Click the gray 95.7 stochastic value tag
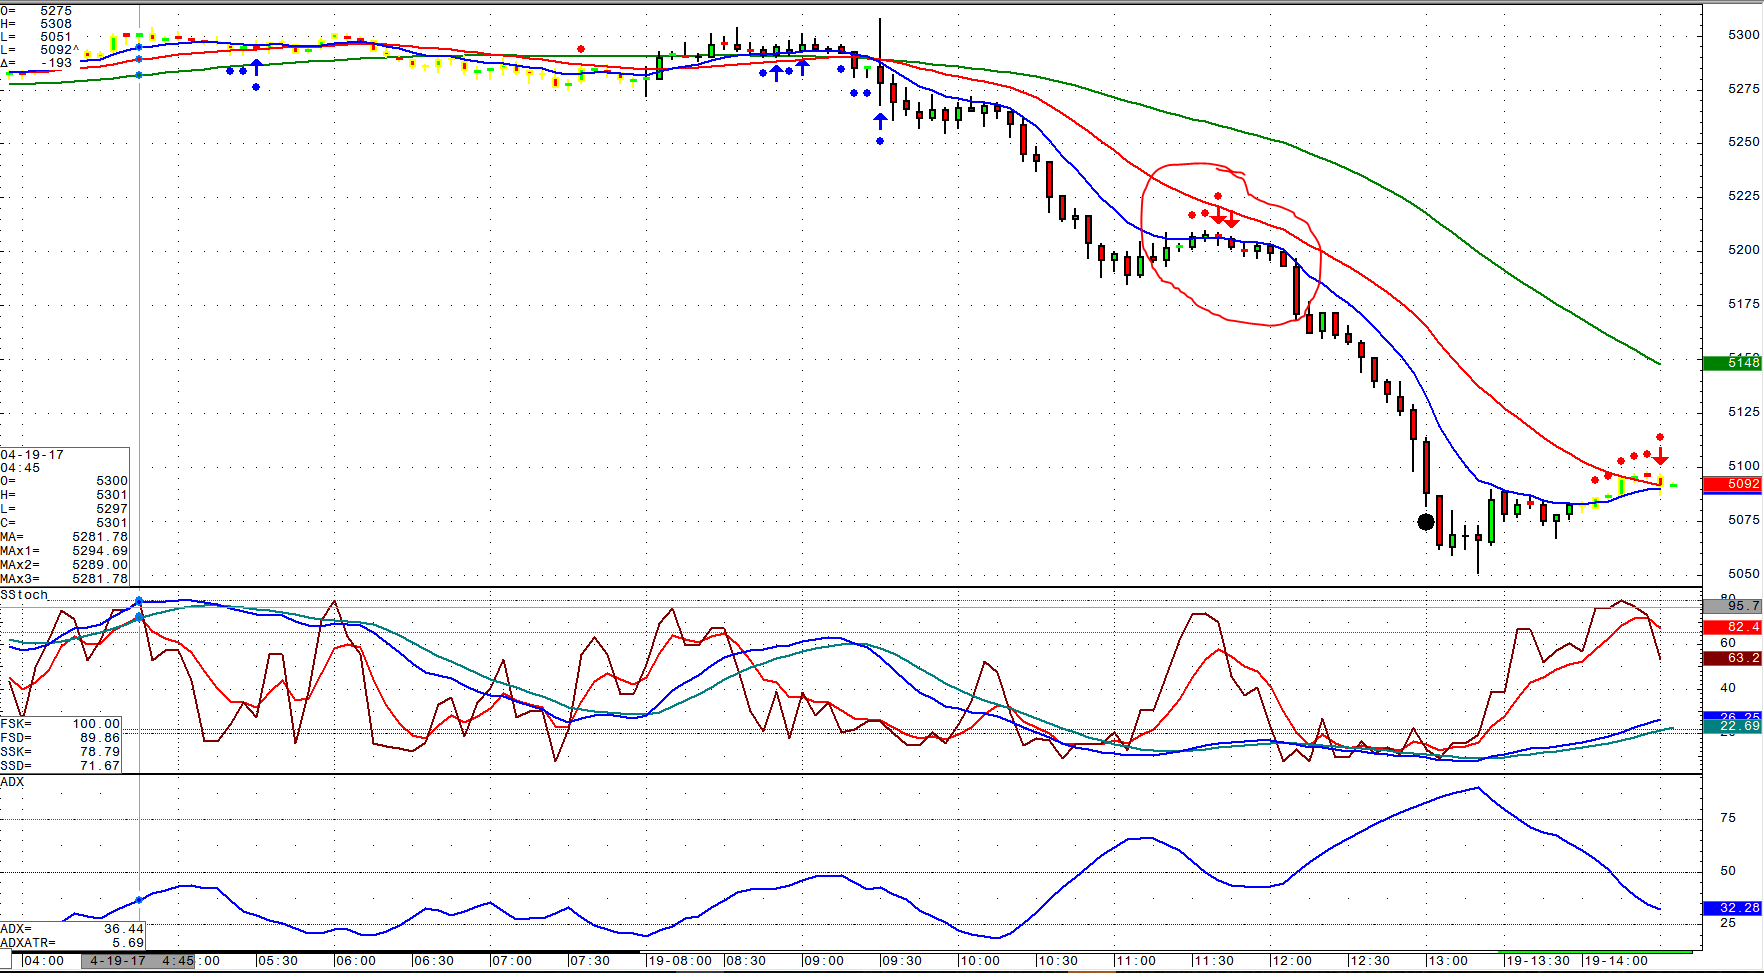Screen dimensions: 1764x973 [1732, 606]
